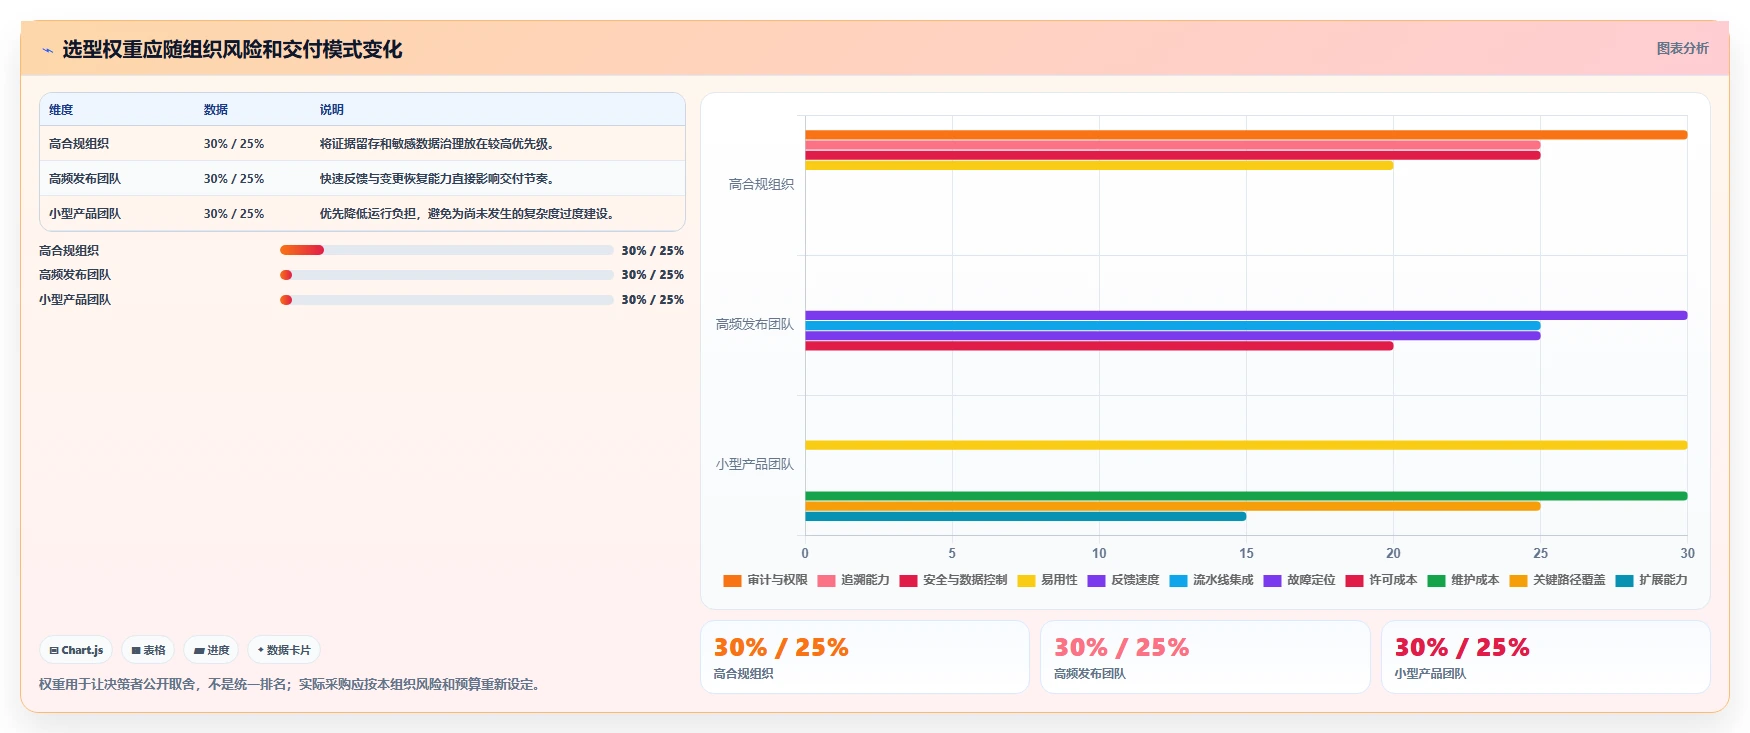This screenshot has height=733, width=1750.
Task: Toggle 安全与数据控制 legend item
Action: pyautogui.click(x=953, y=580)
